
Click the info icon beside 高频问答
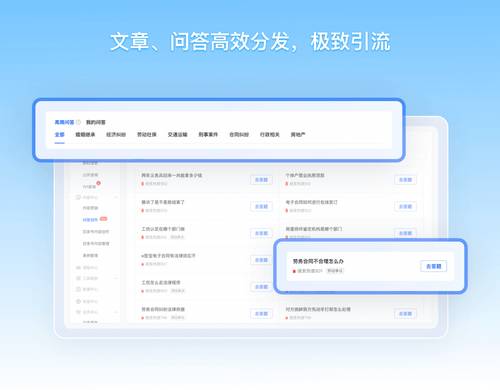78,122
